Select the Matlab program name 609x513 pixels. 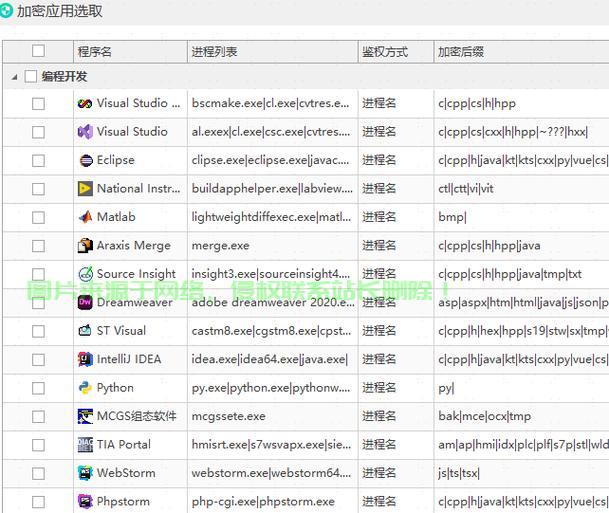coord(116,217)
